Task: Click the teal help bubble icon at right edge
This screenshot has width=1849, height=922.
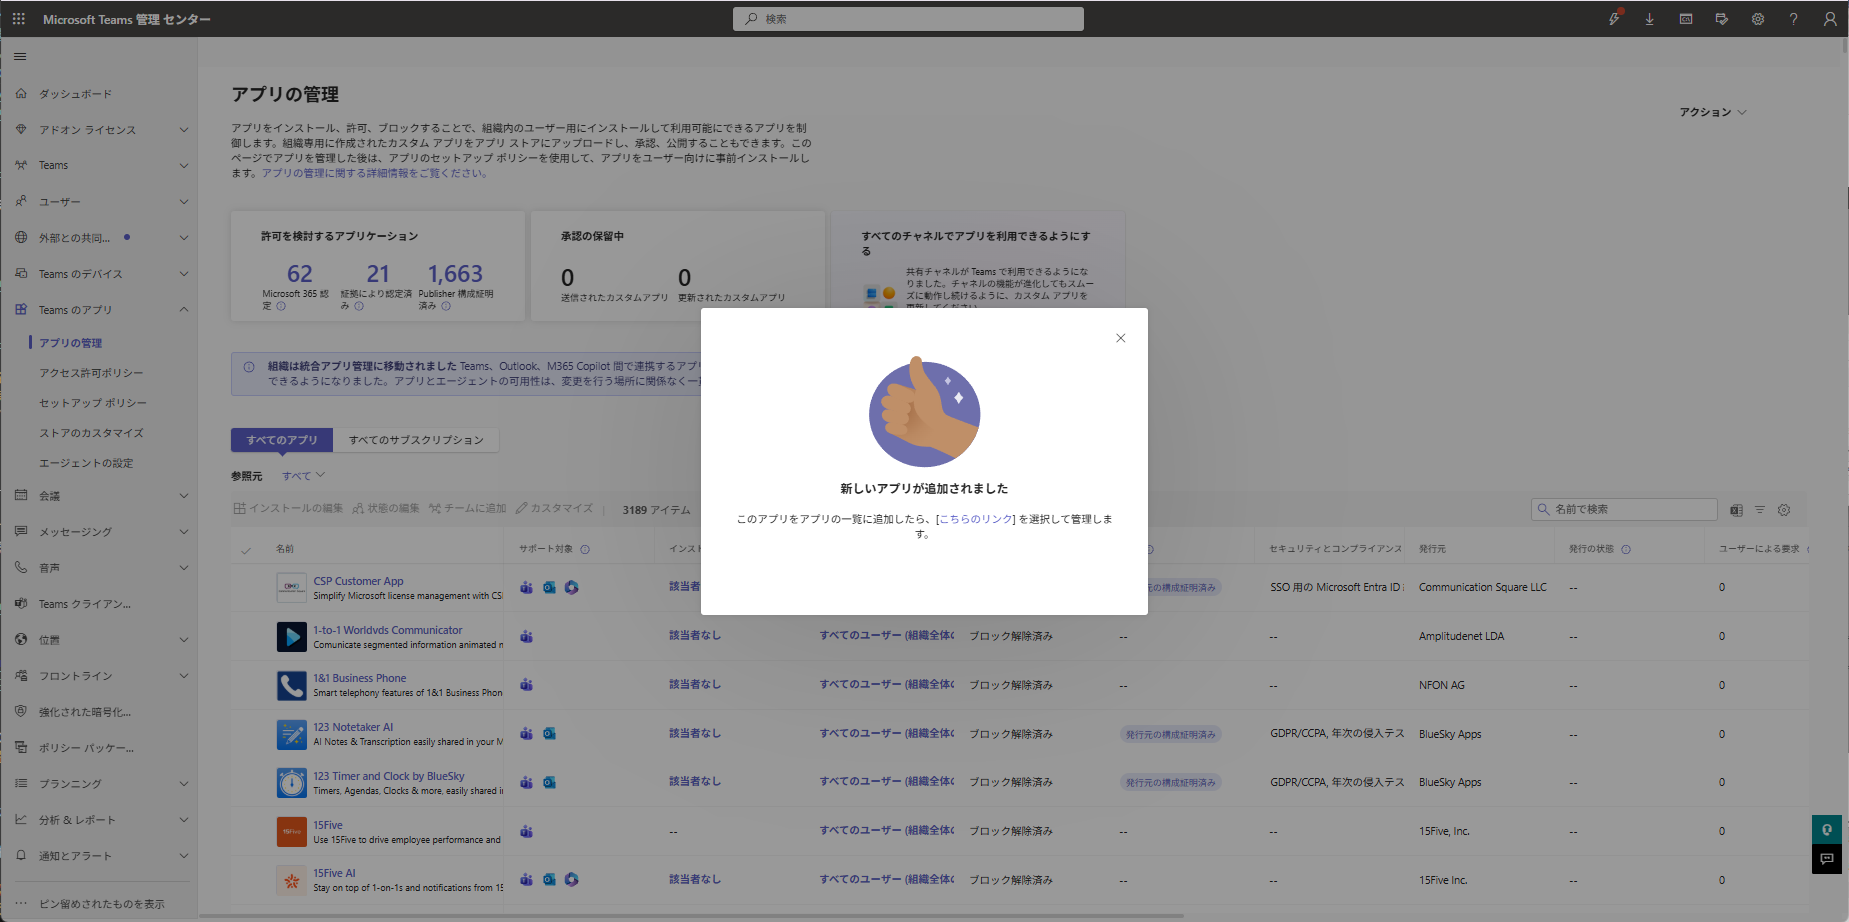Action: tap(1827, 830)
